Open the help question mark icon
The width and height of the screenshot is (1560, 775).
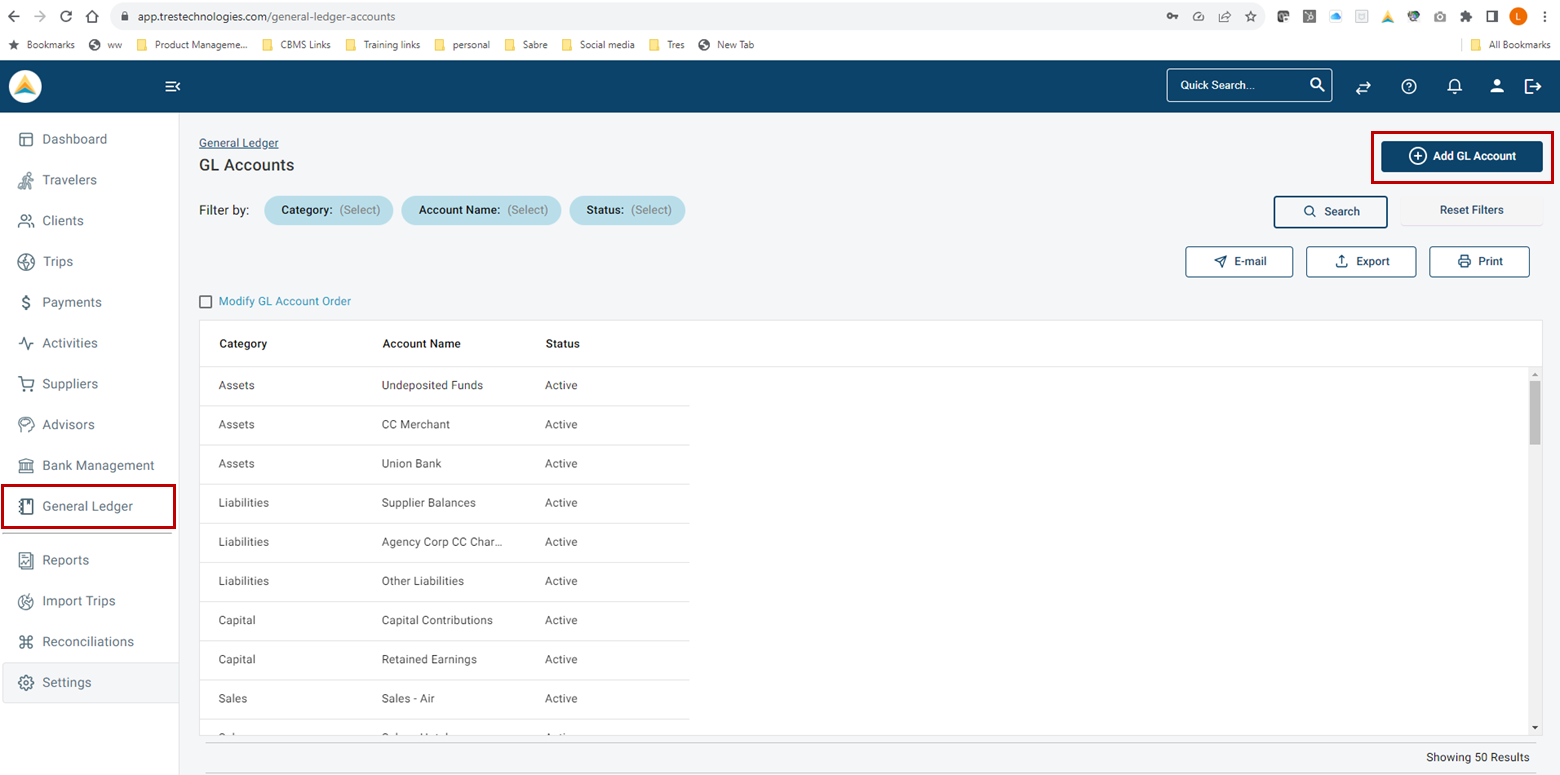click(x=1409, y=87)
